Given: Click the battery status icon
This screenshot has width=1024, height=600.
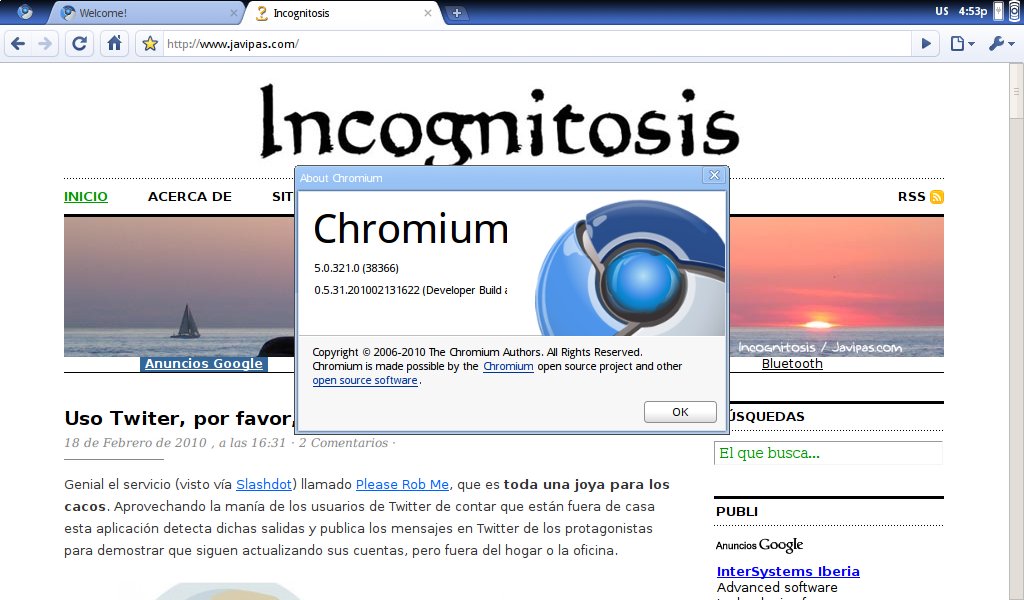Looking at the screenshot, I should [x=999, y=11].
